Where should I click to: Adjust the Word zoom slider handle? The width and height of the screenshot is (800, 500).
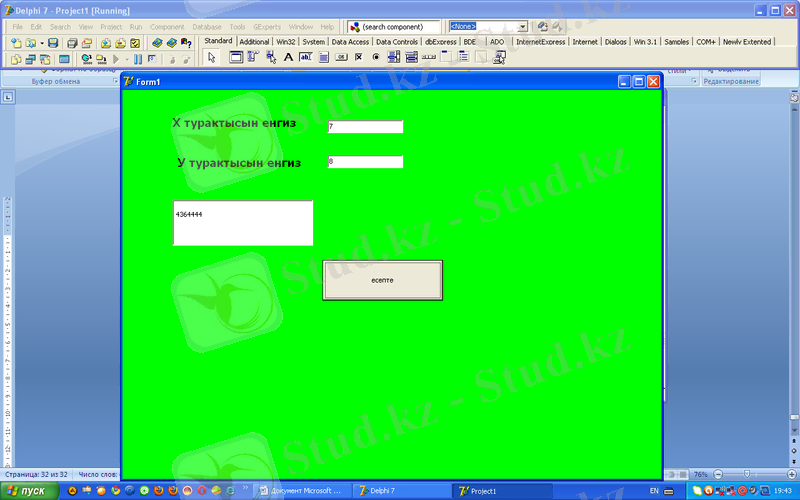[x=747, y=474]
